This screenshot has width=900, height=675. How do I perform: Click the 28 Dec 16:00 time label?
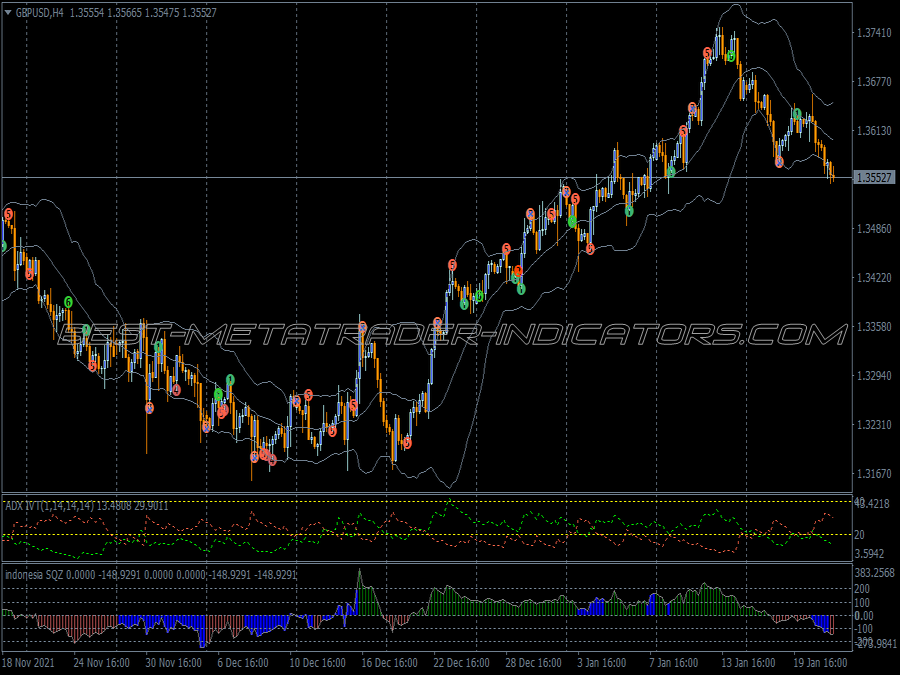click(534, 662)
